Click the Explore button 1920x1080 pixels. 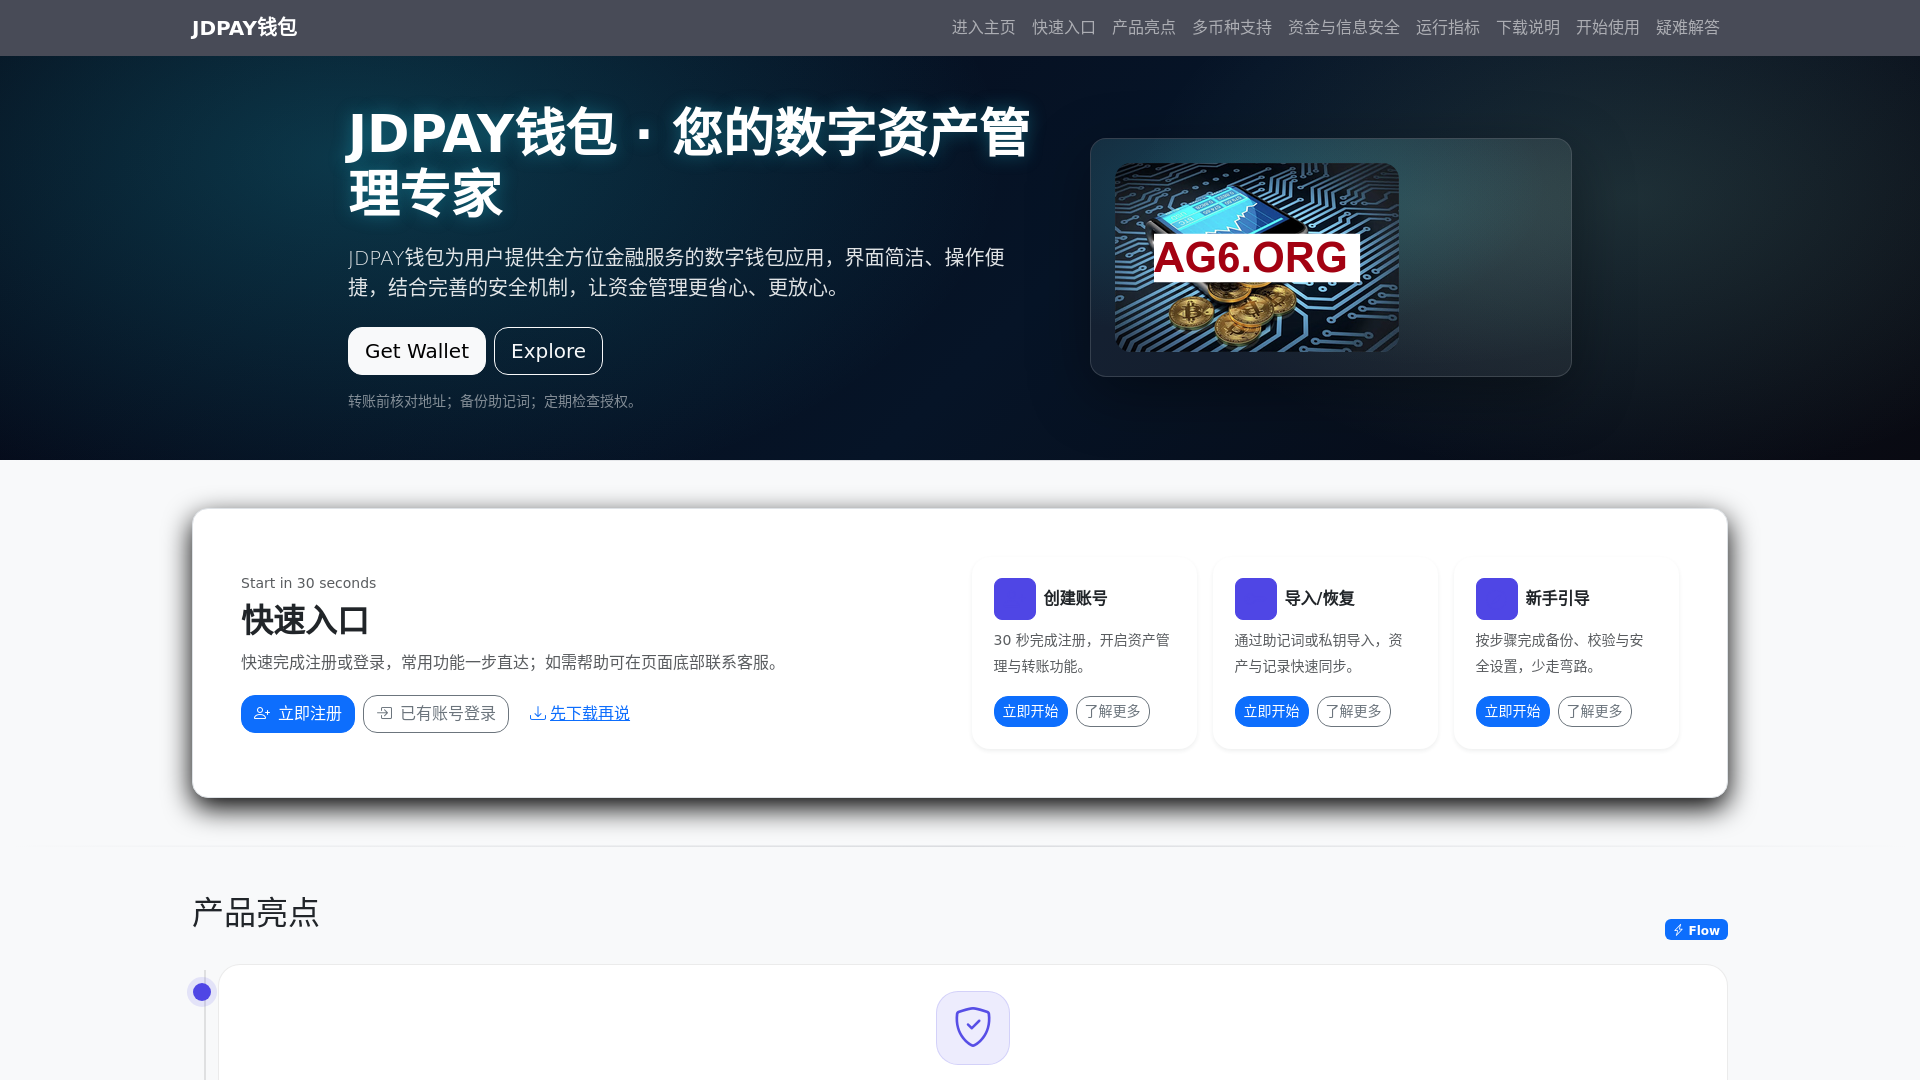548,351
